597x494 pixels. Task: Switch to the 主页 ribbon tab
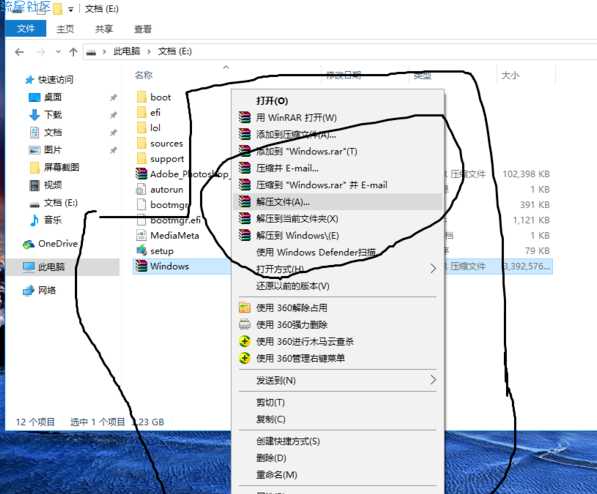click(65, 29)
